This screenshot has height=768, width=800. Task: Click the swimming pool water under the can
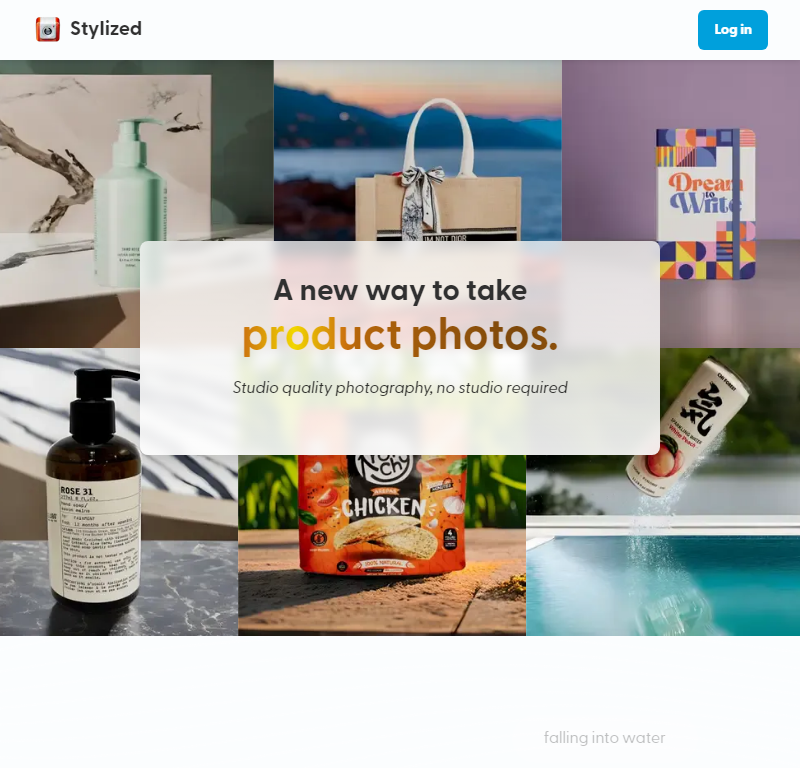(x=663, y=587)
